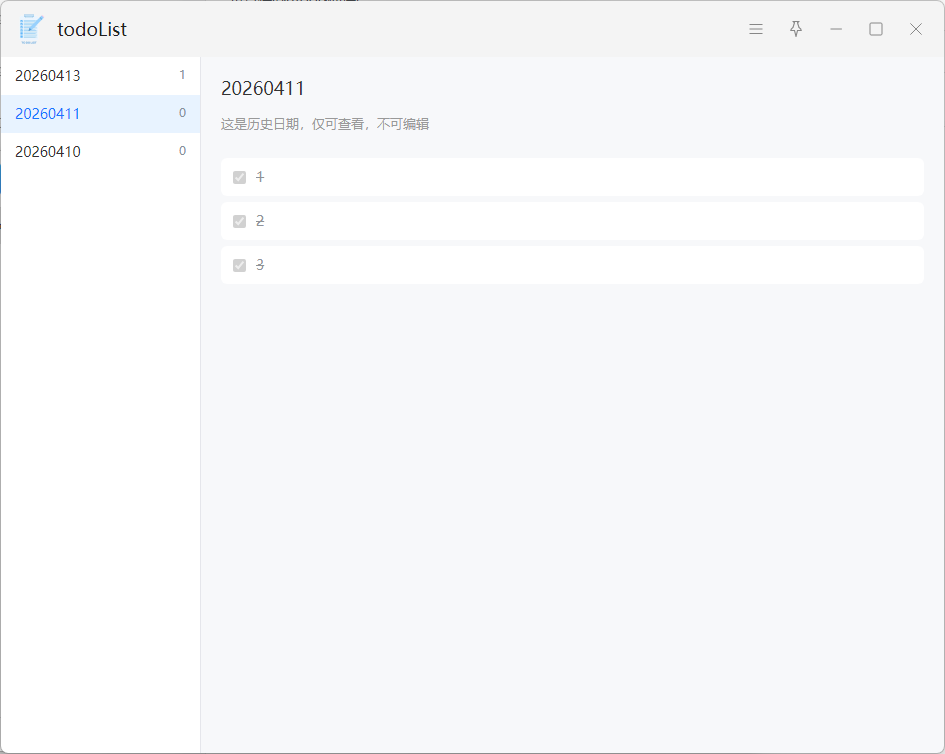Click the count badge beside 20260413

coord(182,75)
